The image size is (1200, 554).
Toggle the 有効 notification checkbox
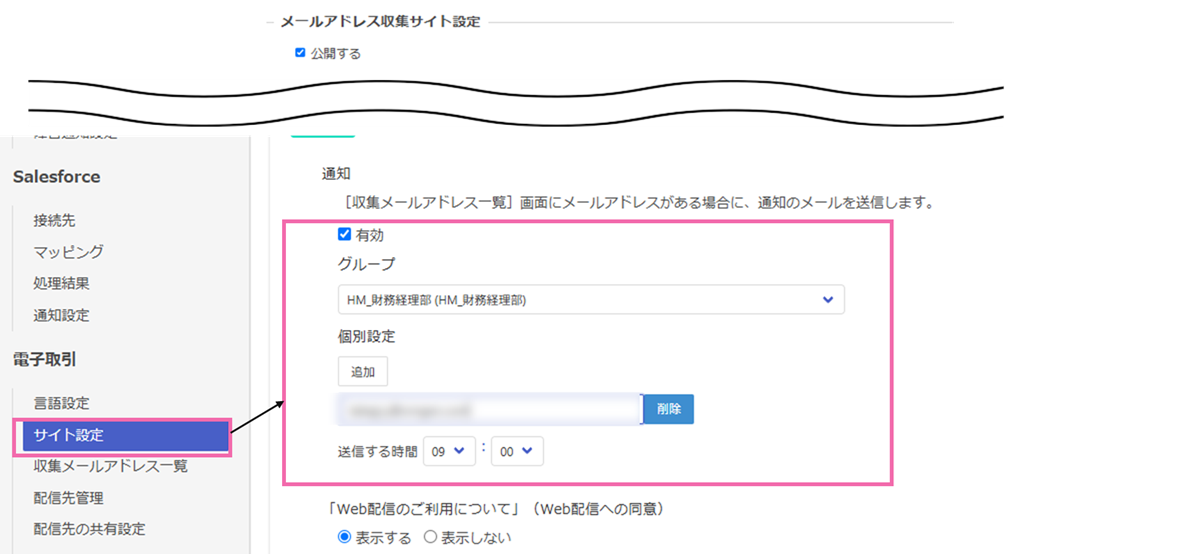[x=344, y=235]
